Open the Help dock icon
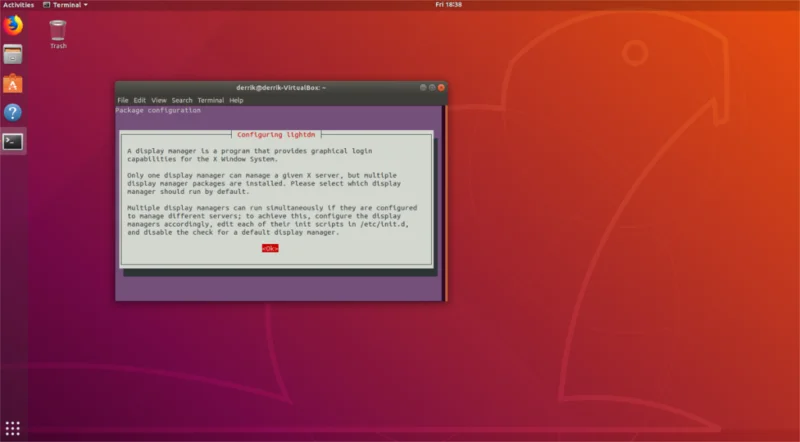The height and width of the screenshot is (442, 800). click(13, 112)
